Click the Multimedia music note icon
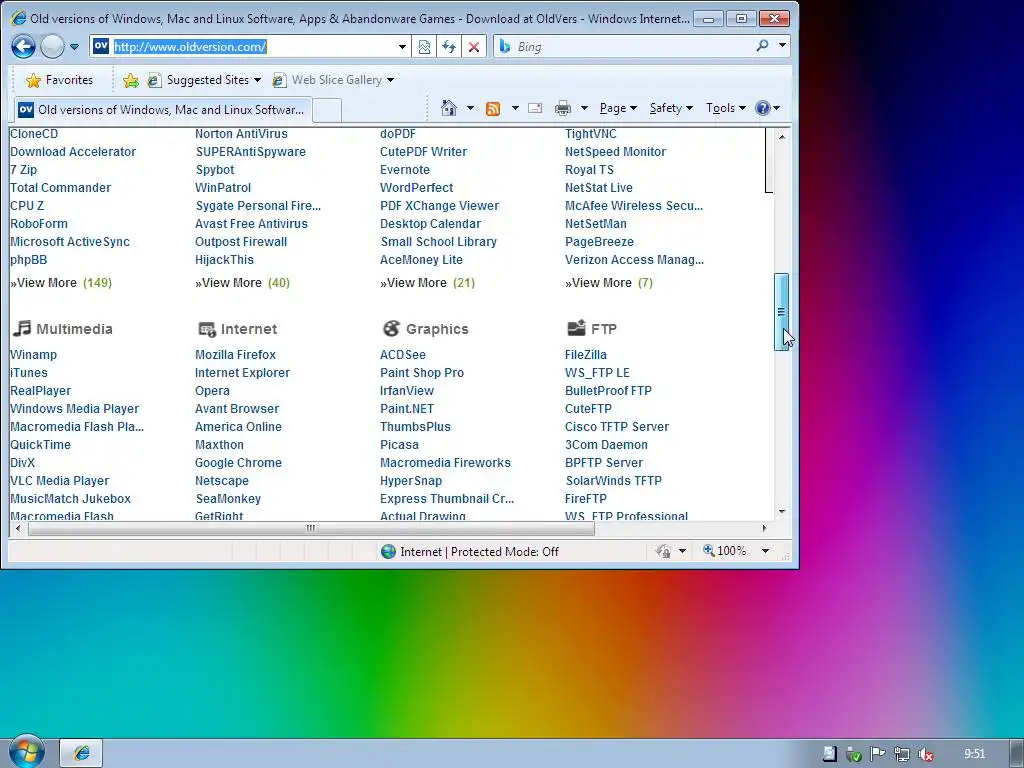 coord(22,328)
